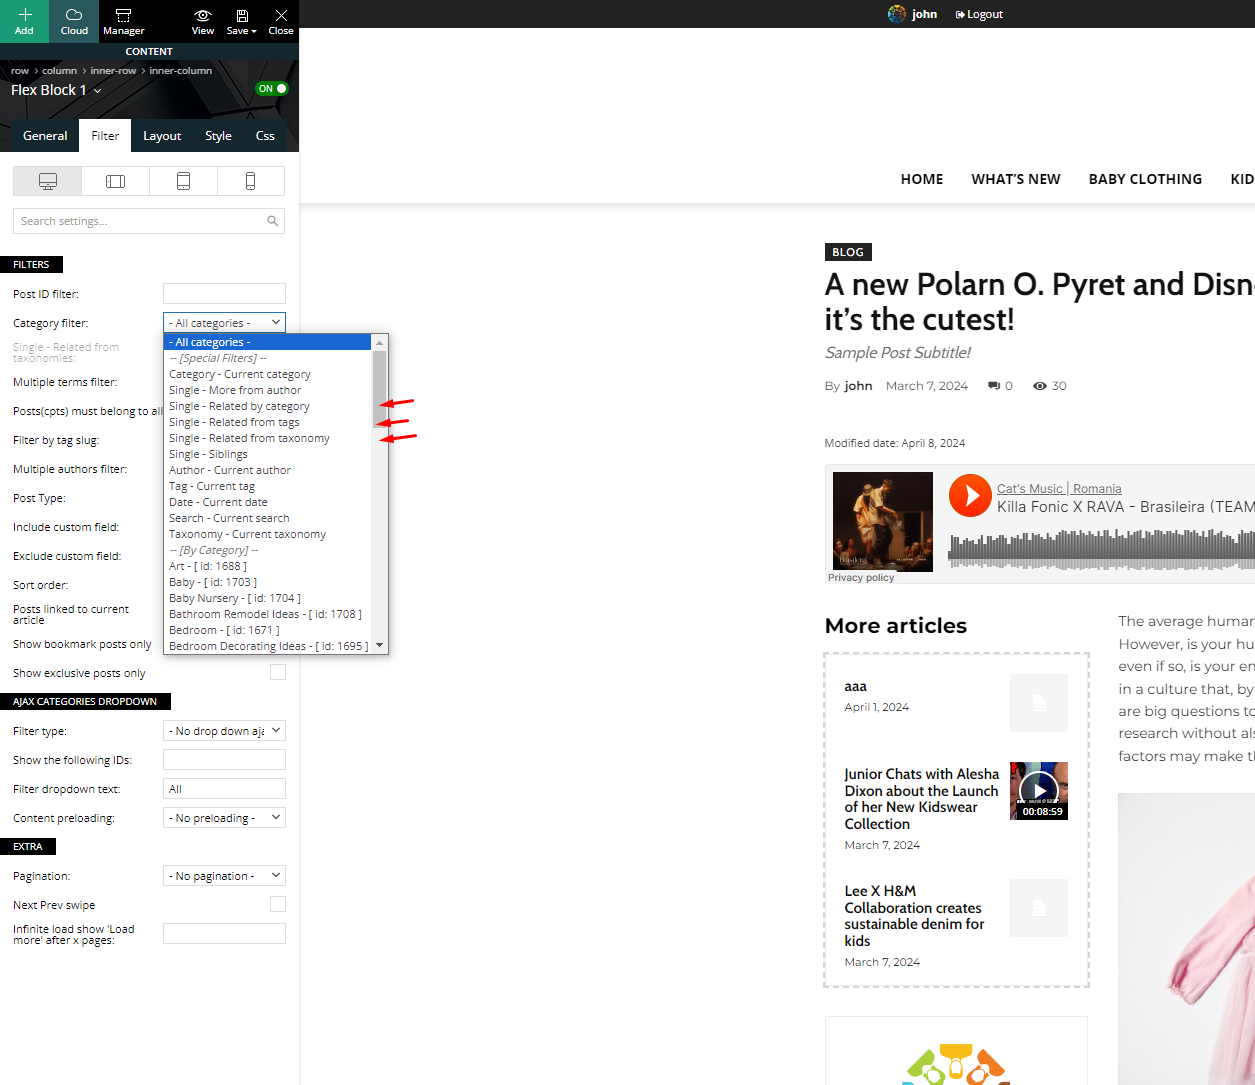Screen dimensions: 1255x1085
Task: Select '- All categories -' option
Action: click(268, 342)
